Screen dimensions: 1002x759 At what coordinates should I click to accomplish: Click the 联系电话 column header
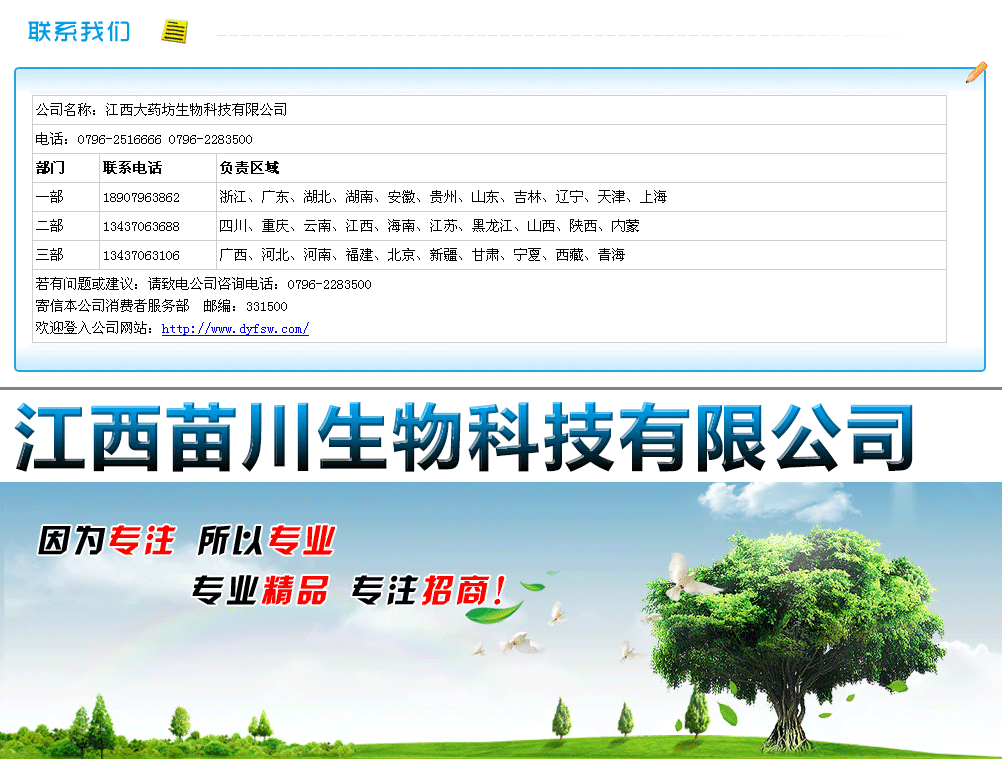pos(158,168)
